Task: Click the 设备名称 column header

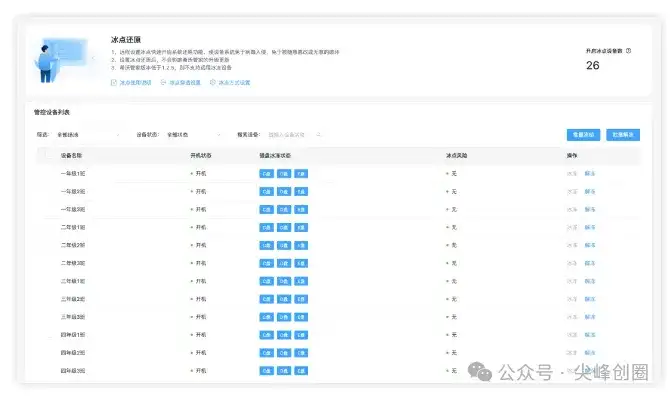Action: 71,155
